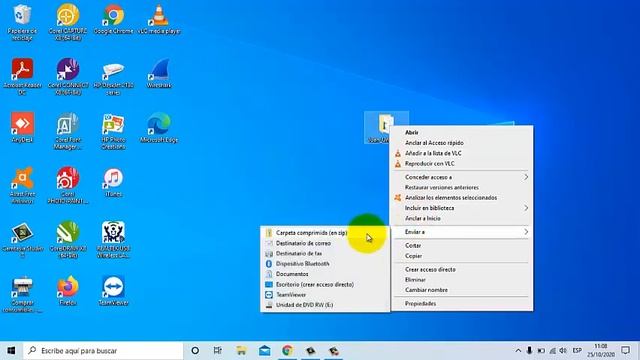This screenshot has height=360, width=640.
Task: Show hidden tray icons chevron
Action: [x=518, y=351]
